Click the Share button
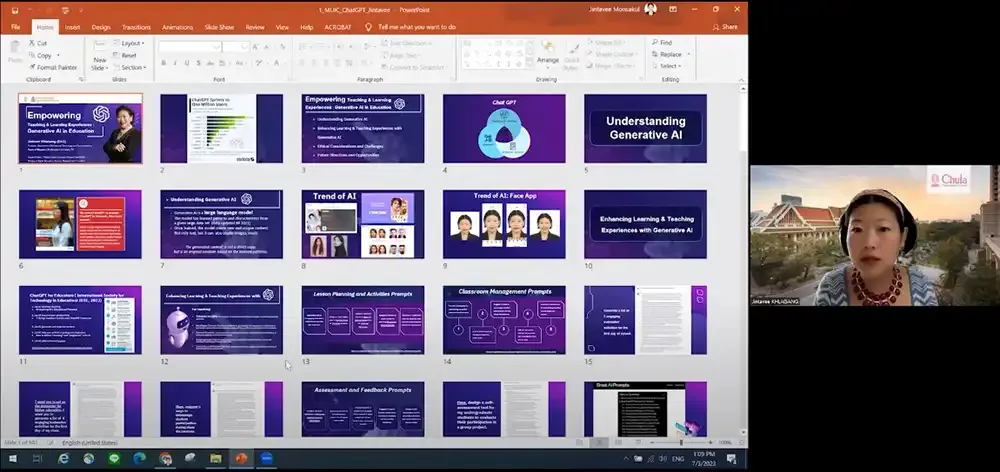Screen dimensions: 1000x472 click(x=725, y=27)
